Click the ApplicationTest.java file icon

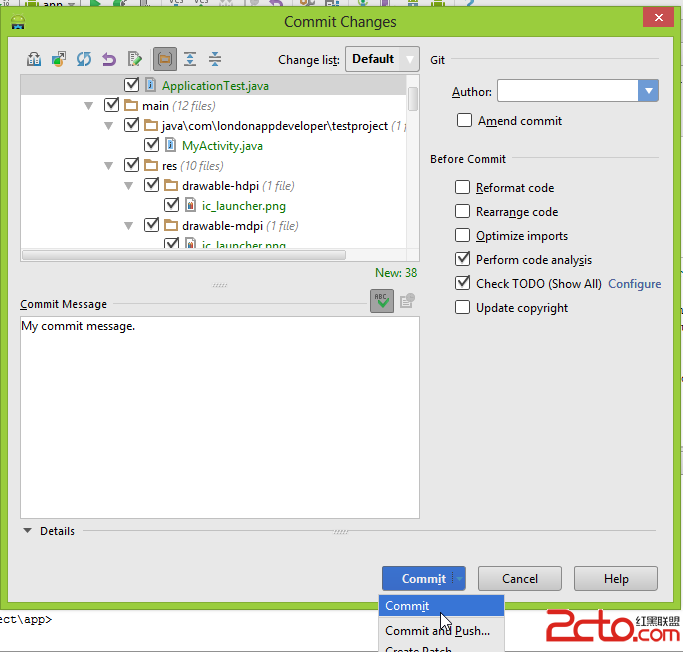(x=150, y=85)
